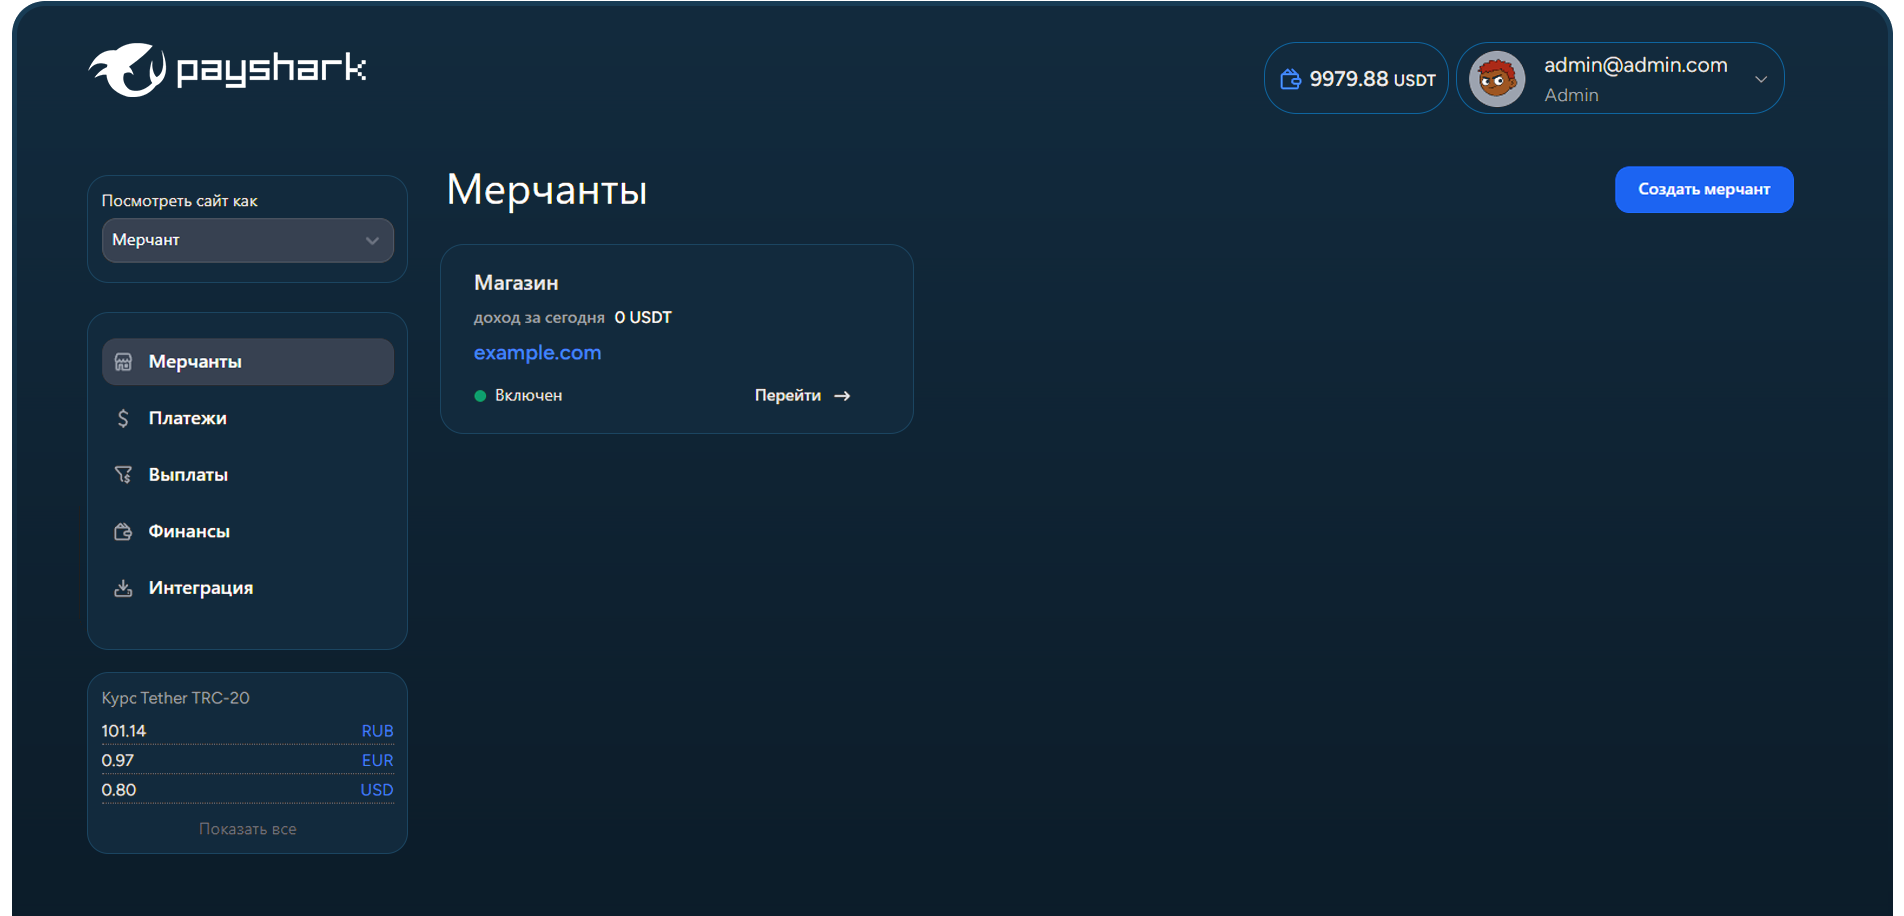1904x916 pixels.
Task: Click the arrow icon beside Перейти
Action: 842,396
